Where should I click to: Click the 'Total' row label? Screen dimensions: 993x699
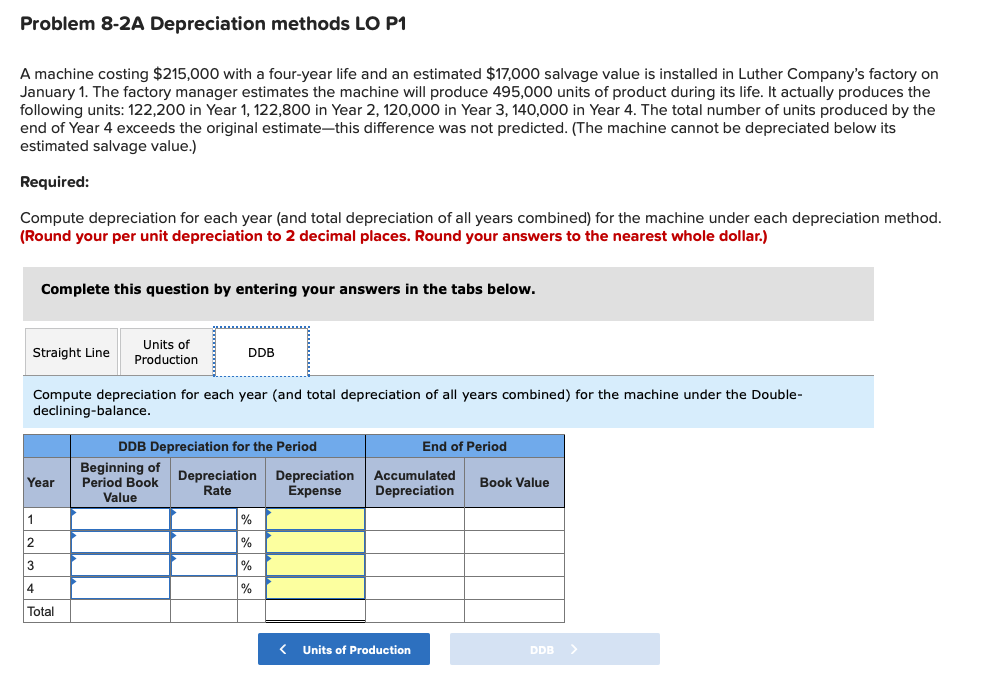[41, 611]
